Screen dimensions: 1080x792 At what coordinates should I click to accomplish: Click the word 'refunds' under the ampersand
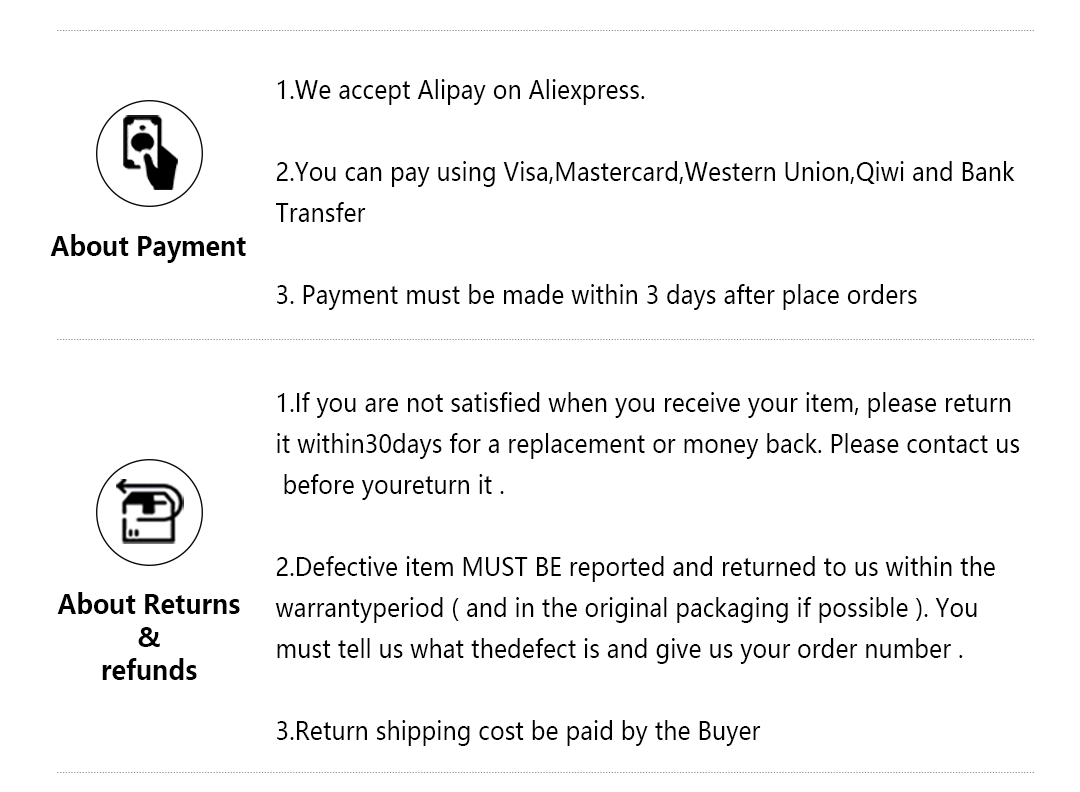point(149,670)
